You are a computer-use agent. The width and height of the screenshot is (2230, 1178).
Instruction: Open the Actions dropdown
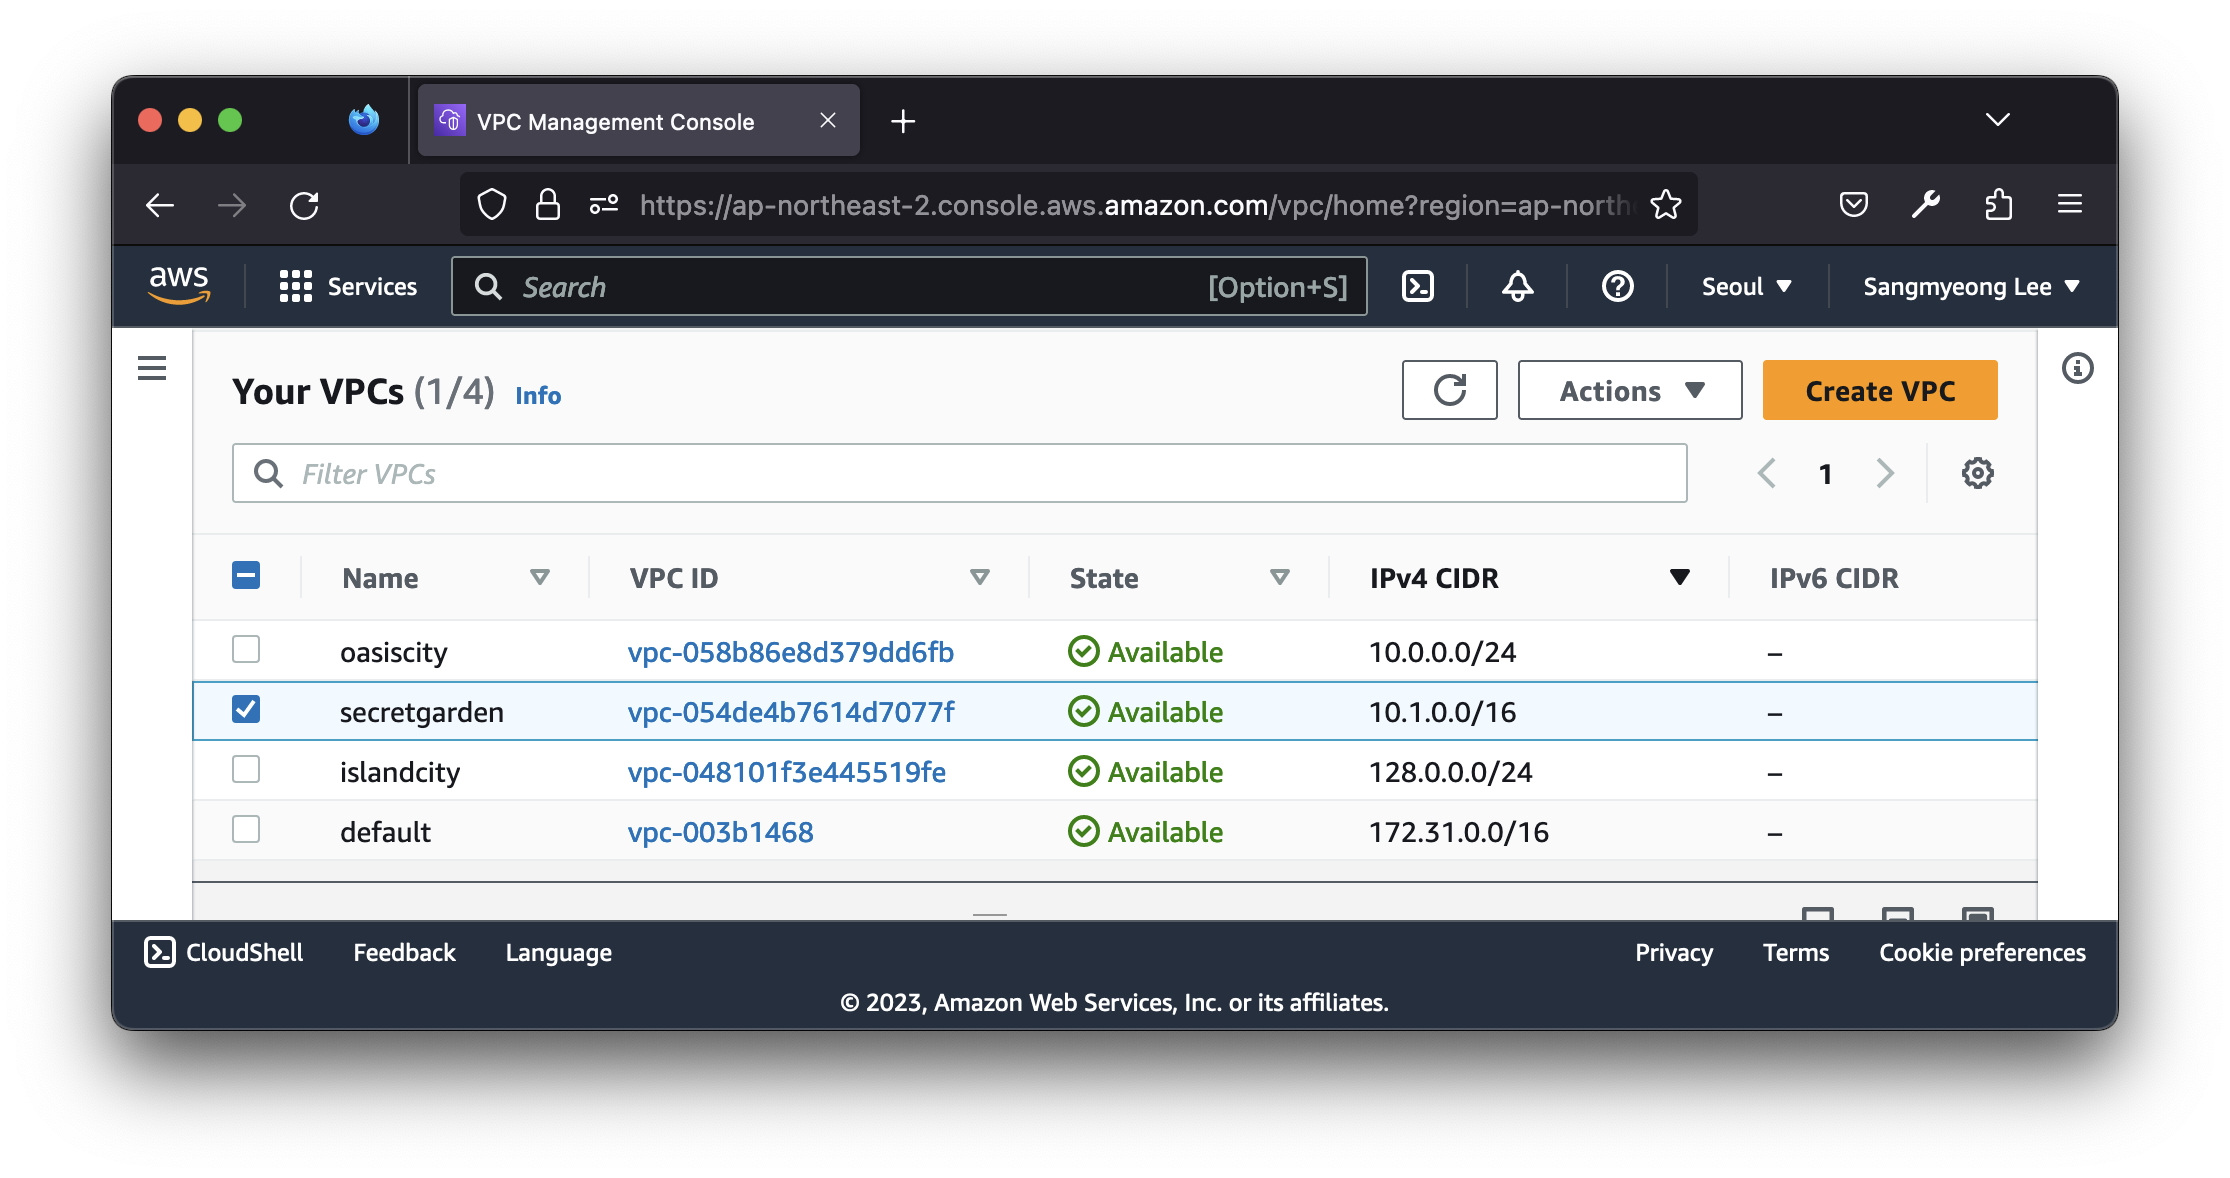coord(1630,390)
